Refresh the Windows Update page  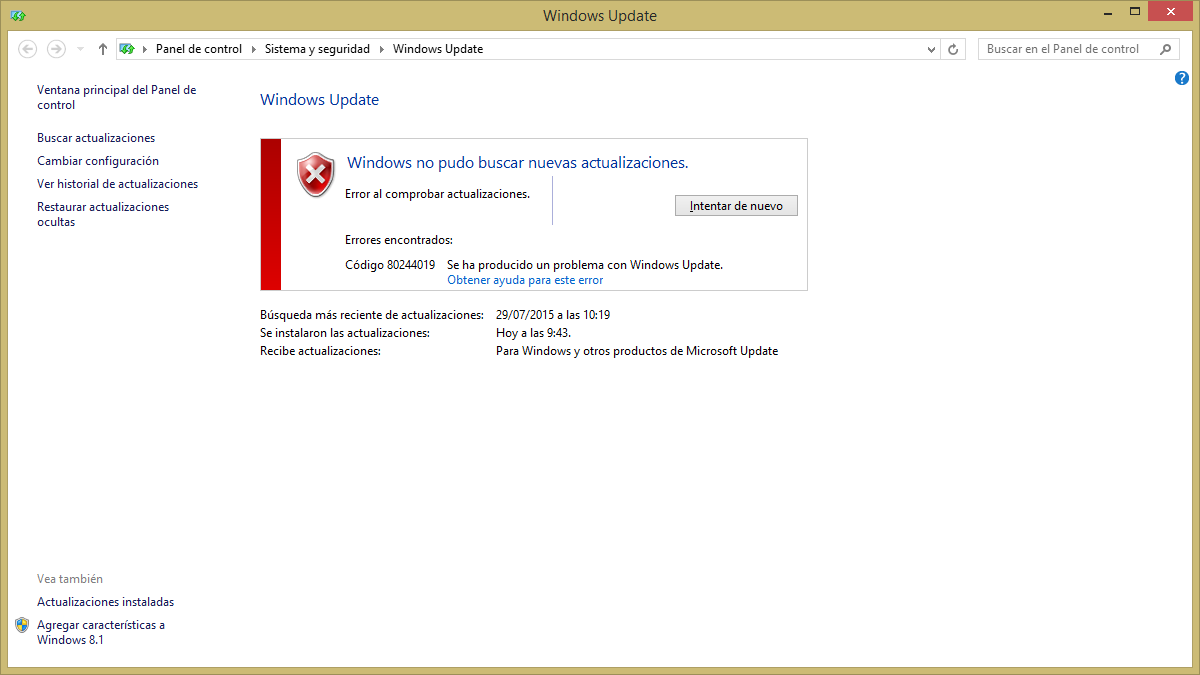coord(954,49)
